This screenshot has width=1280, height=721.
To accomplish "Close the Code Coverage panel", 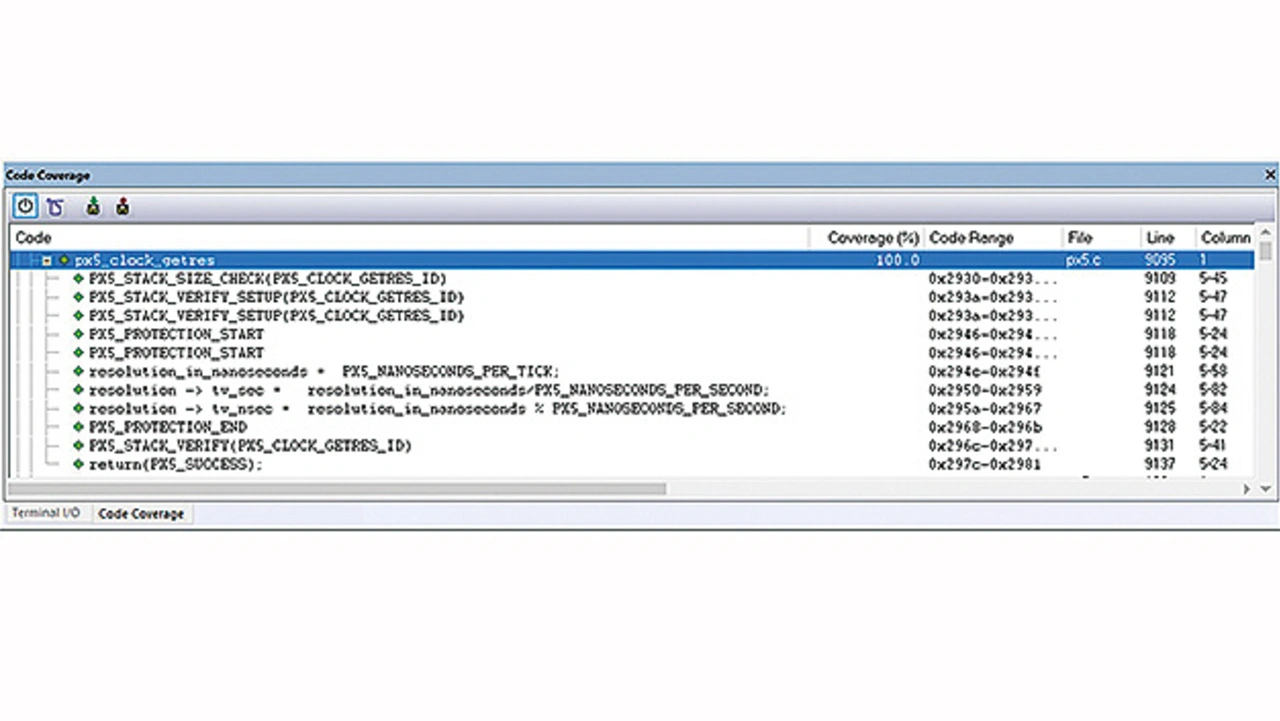I will coord(1270,175).
